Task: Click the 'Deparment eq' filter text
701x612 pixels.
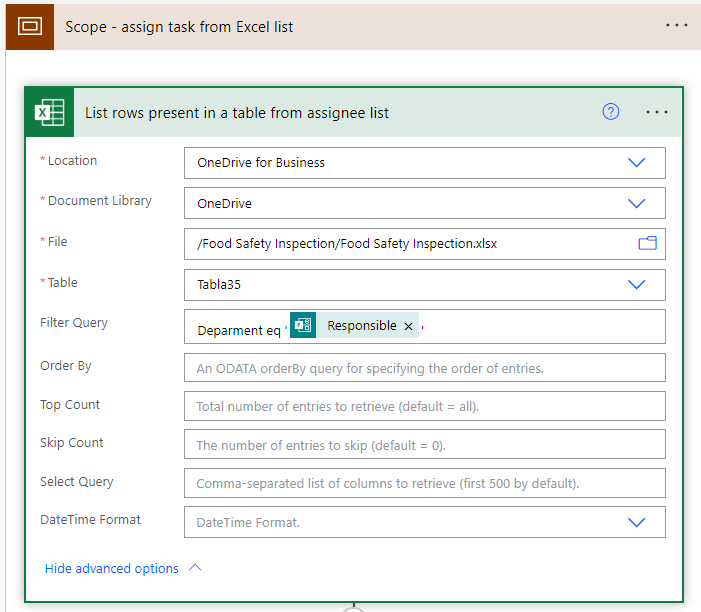Action: point(239,330)
